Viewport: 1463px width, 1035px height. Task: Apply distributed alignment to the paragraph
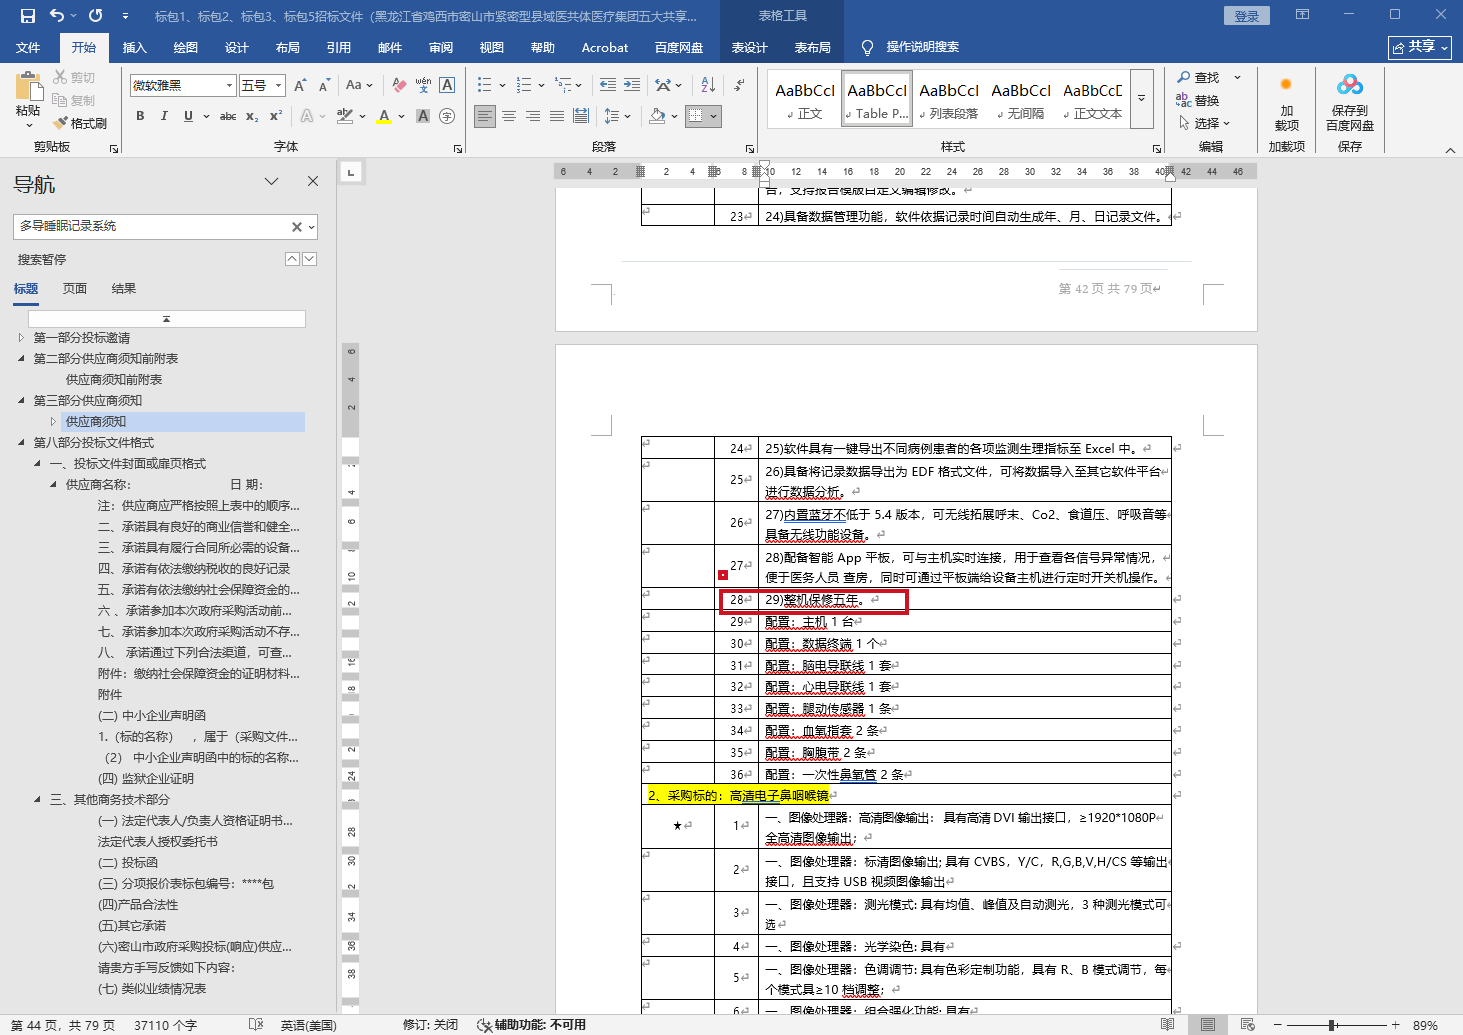click(581, 116)
